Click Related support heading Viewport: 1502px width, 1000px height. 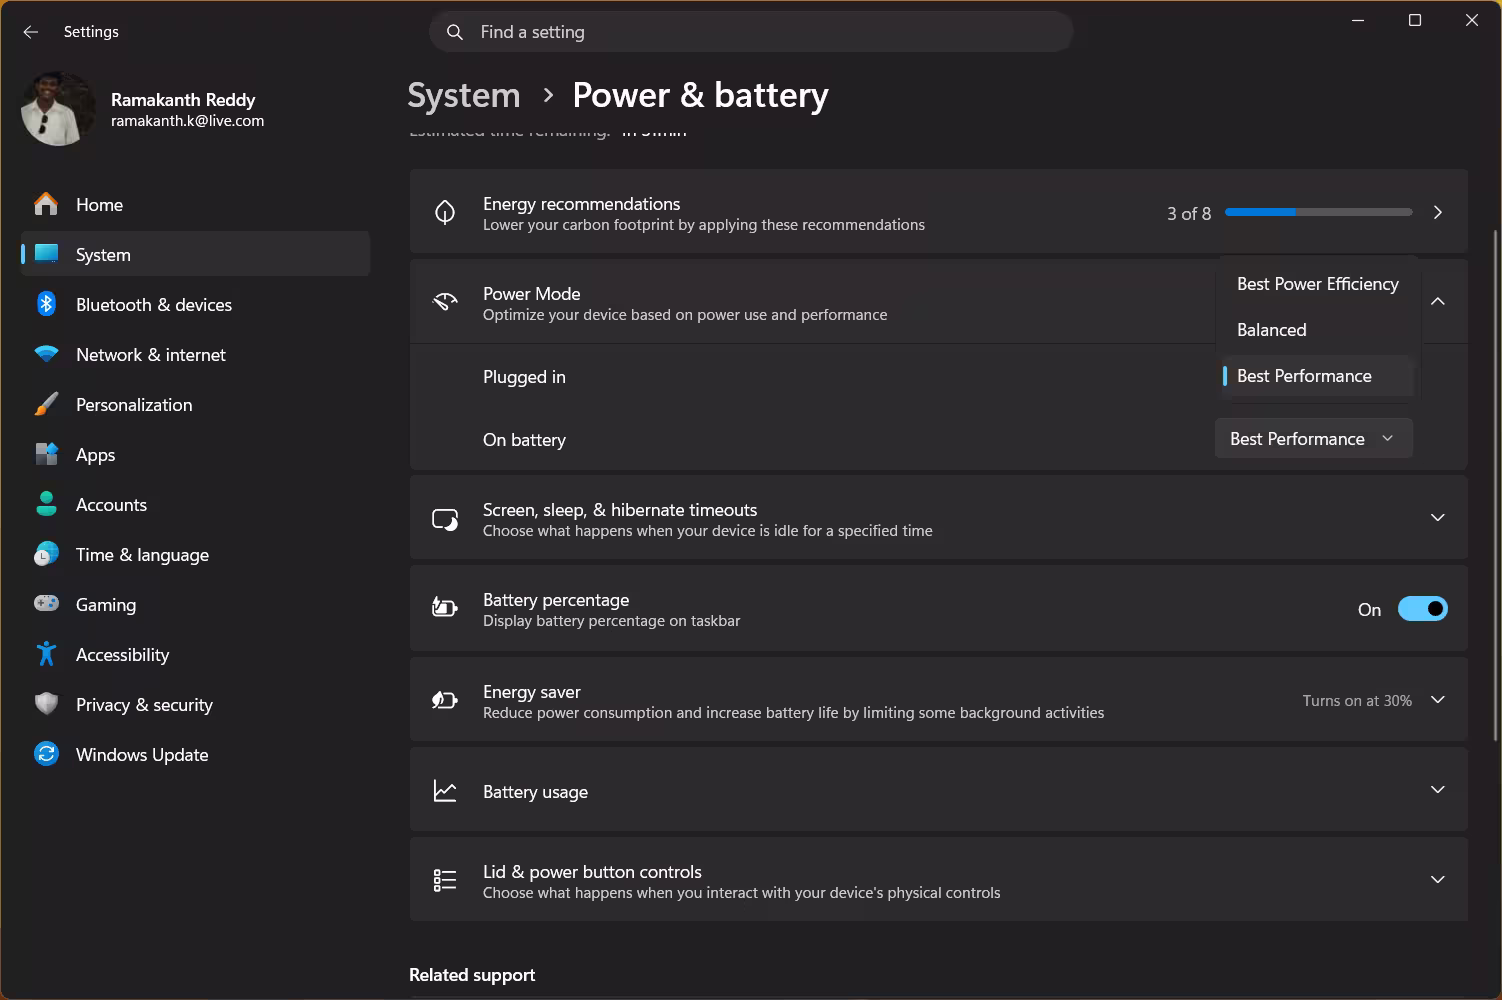click(x=472, y=975)
